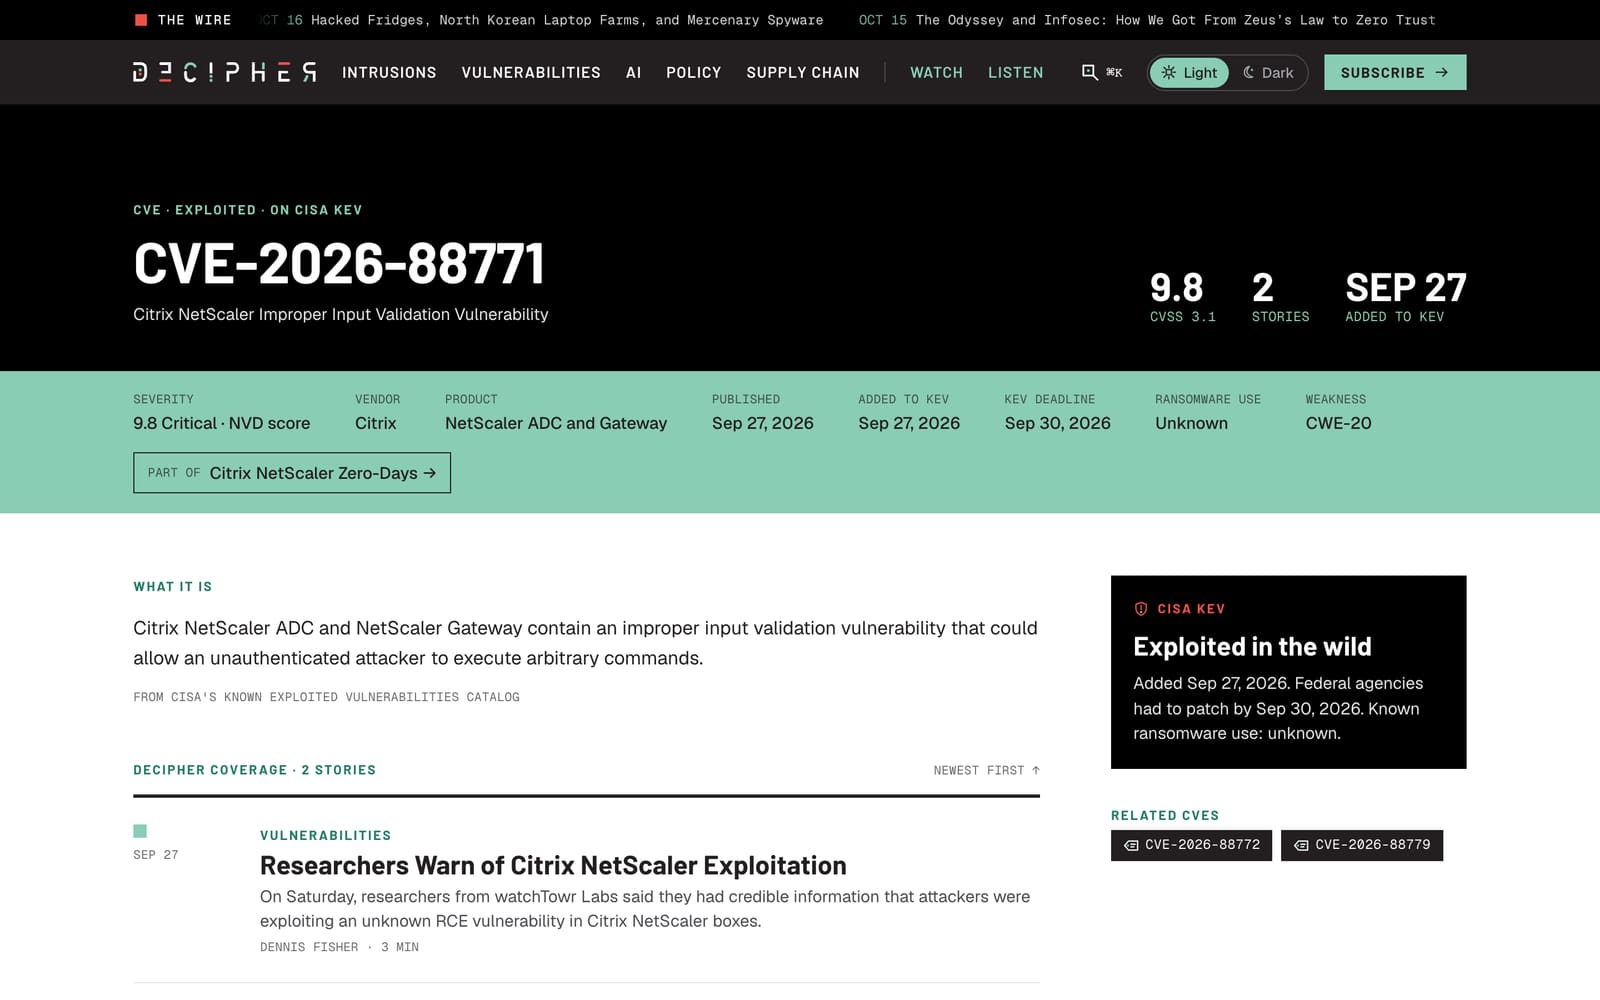Click the CWE-20 weakness value
The height and width of the screenshot is (1000, 1600).
tap(1338, 423)
